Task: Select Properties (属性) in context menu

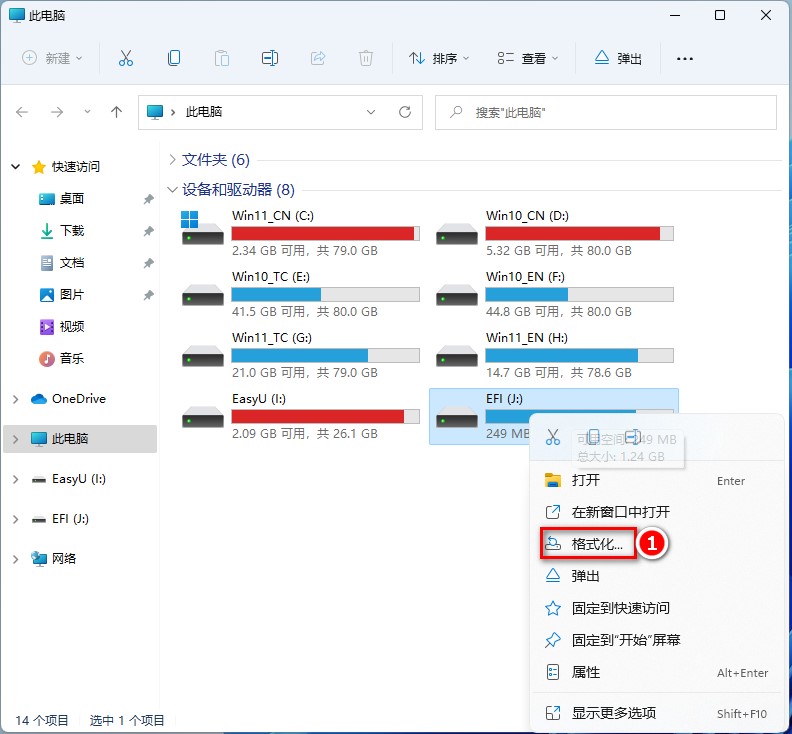Action: (586, 672)
